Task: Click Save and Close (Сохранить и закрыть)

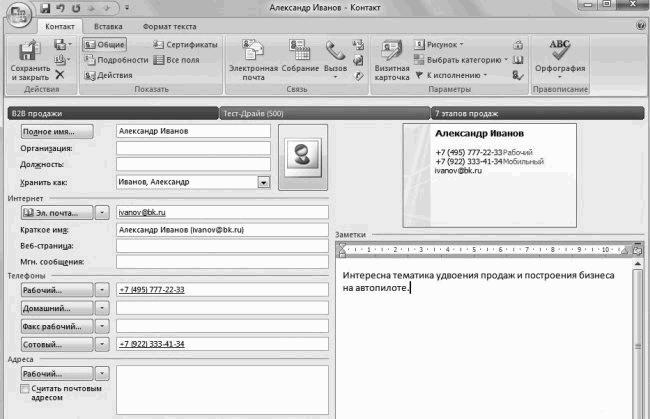Action: 30,61
